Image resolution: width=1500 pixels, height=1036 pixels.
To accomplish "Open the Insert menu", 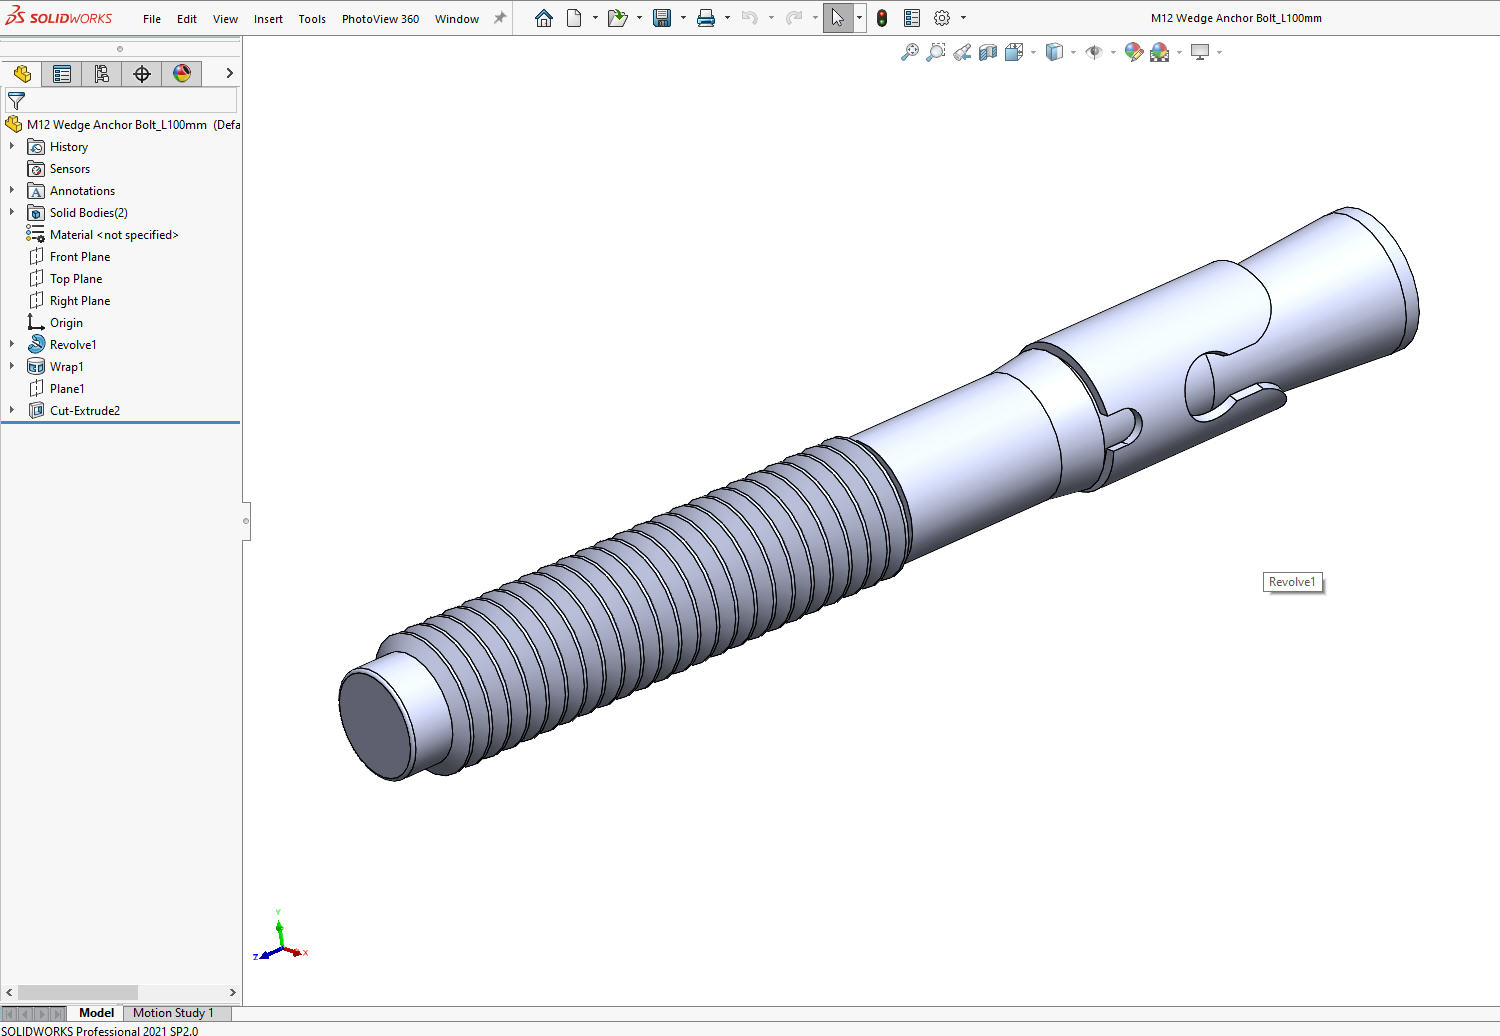I will [268, 19].
